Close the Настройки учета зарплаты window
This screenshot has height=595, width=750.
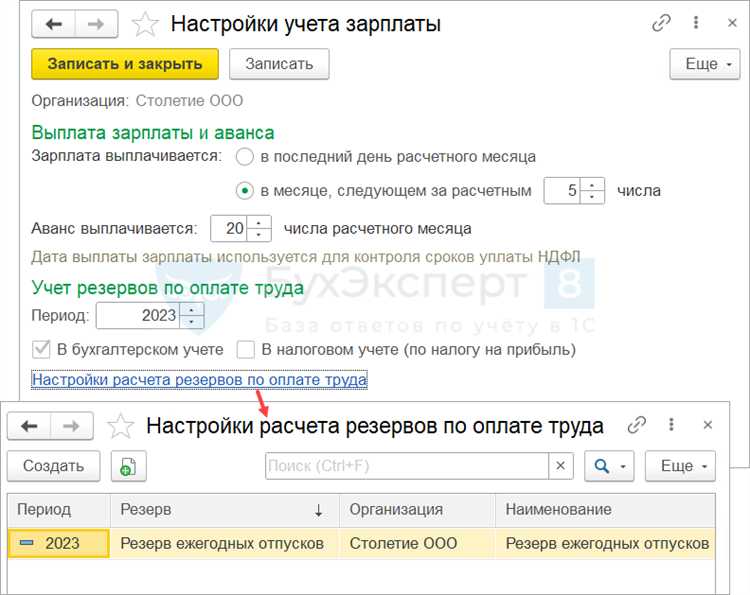point(732,22)
